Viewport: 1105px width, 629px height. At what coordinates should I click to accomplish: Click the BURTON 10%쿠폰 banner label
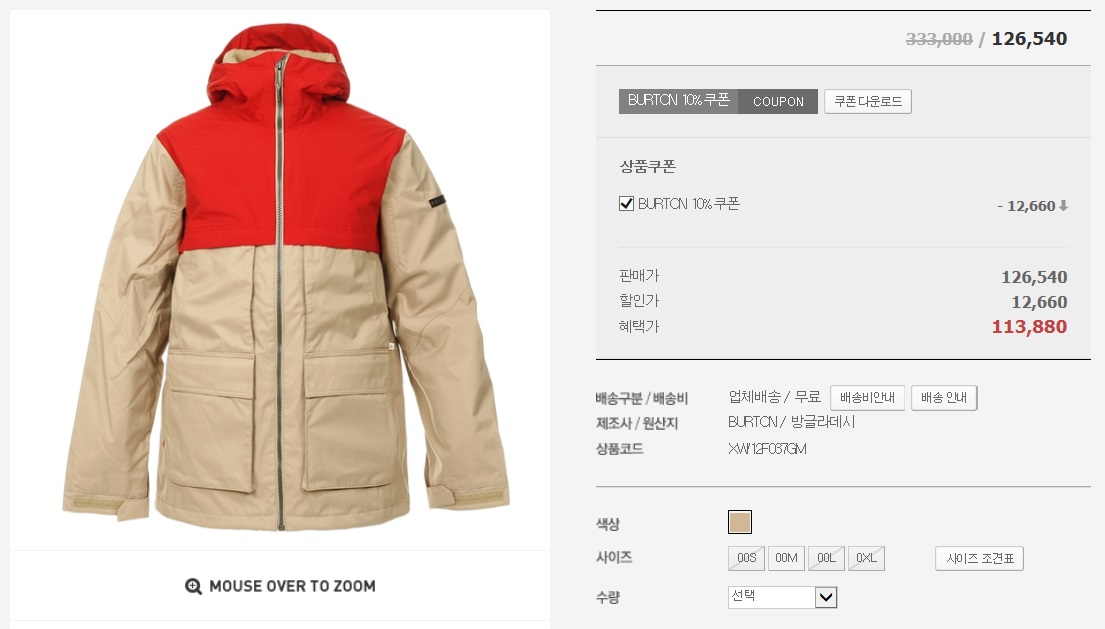pos(679,101)
